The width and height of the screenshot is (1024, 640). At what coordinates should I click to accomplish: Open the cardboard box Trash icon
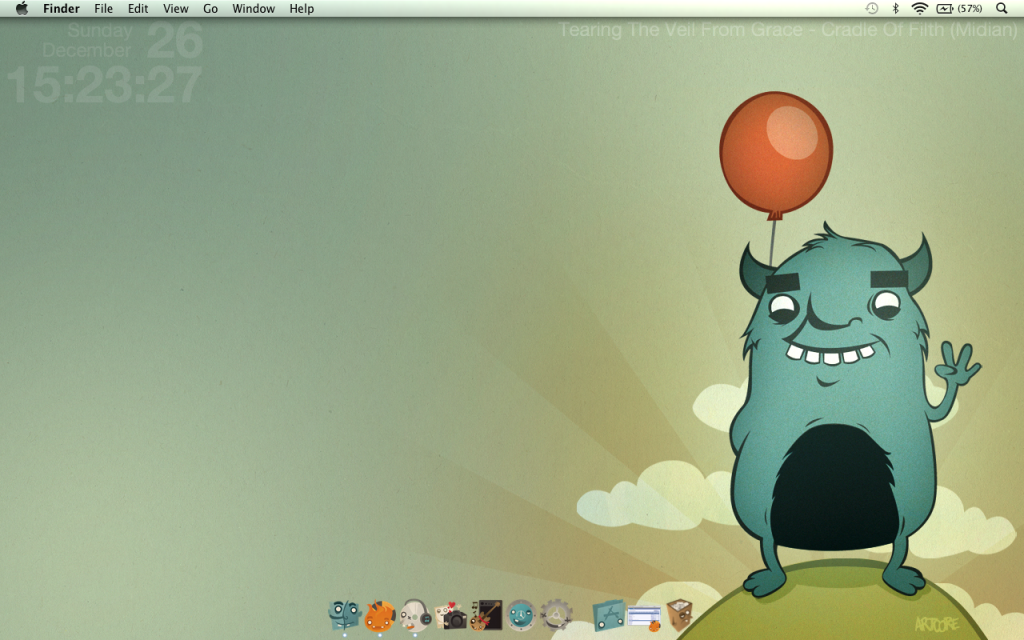pyautogui.click(x=679, y=616)
